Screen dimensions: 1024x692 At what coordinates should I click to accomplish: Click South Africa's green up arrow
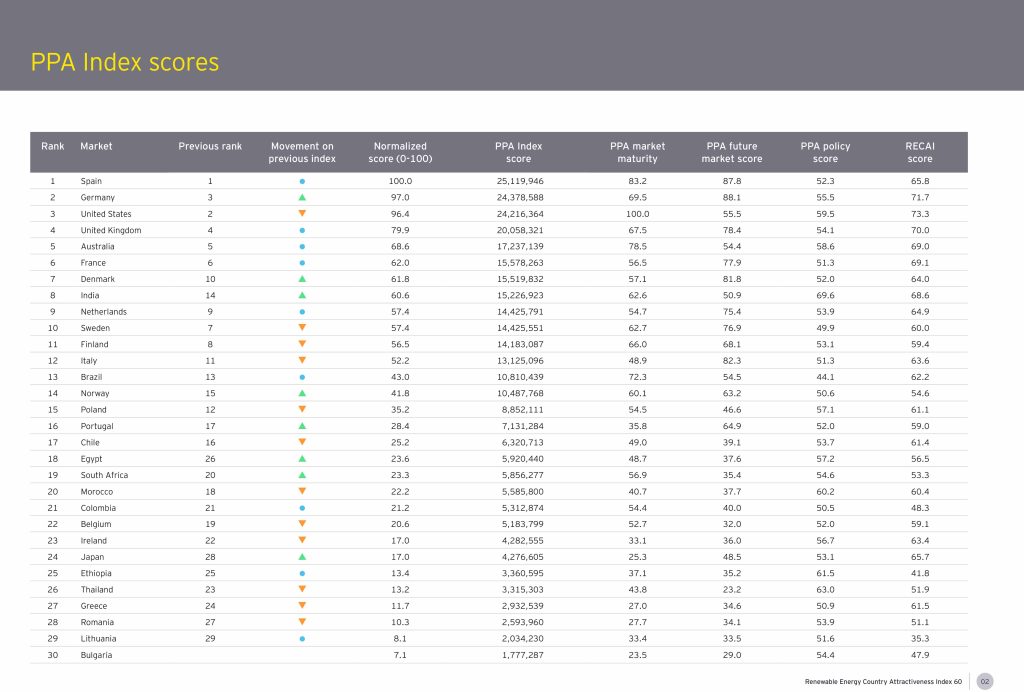pyautogui.click(x=302, y=475)
